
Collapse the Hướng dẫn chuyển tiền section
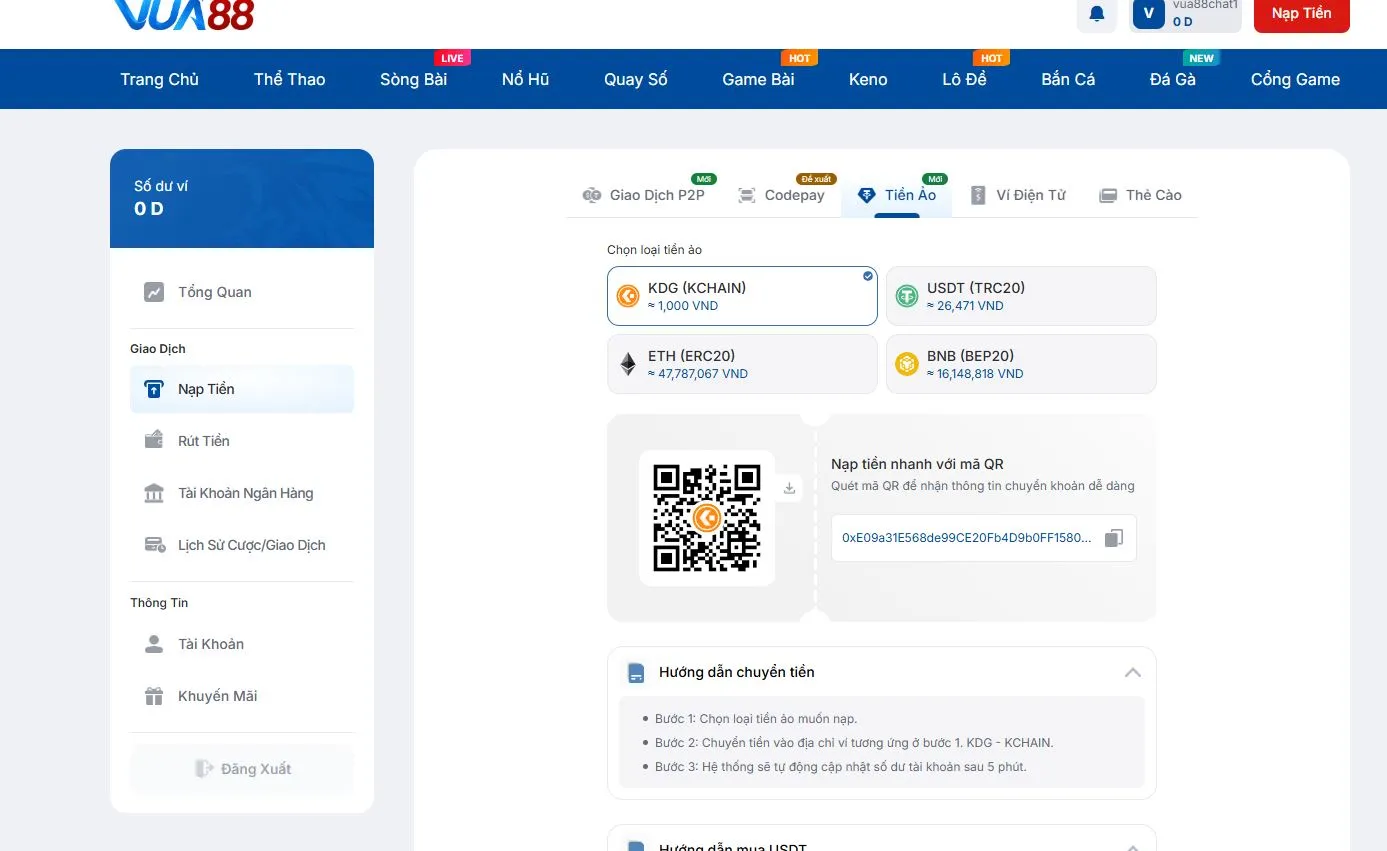coord(1132,672)
